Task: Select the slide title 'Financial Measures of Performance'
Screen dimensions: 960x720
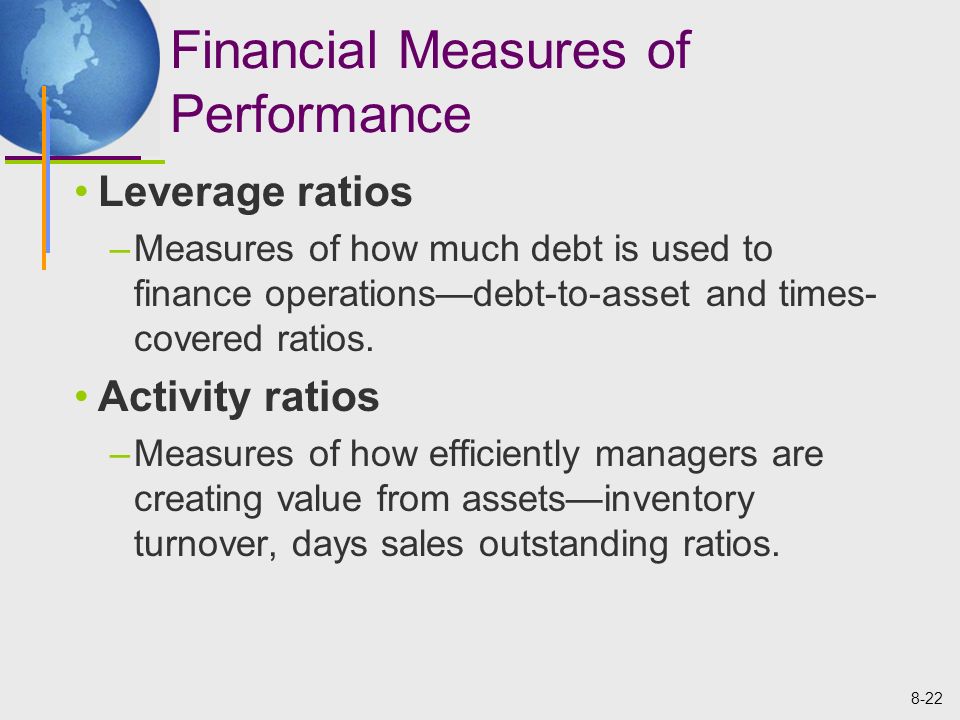Action: pos(430,81)
